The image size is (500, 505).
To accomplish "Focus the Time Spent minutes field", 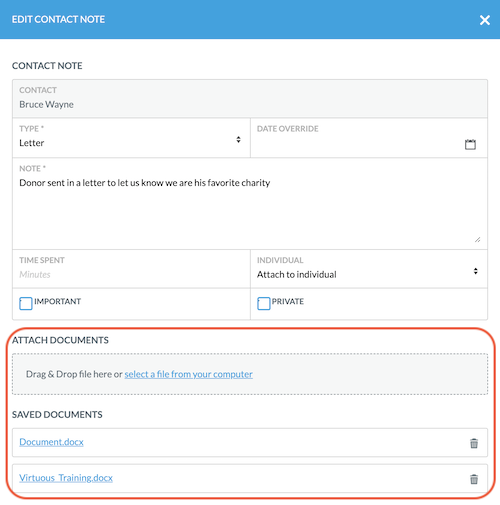I will point(131,269).
